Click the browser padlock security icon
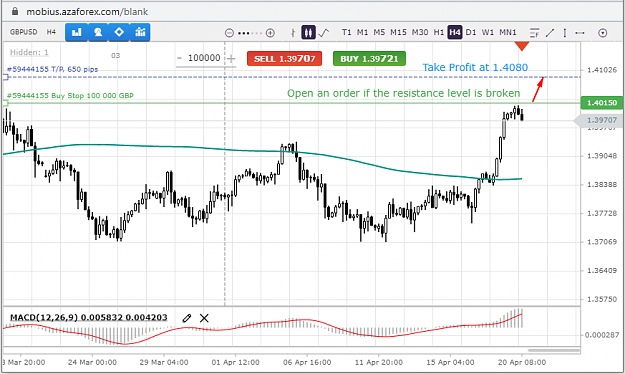Viewport: 625px width, 374px height. (15, 11)
